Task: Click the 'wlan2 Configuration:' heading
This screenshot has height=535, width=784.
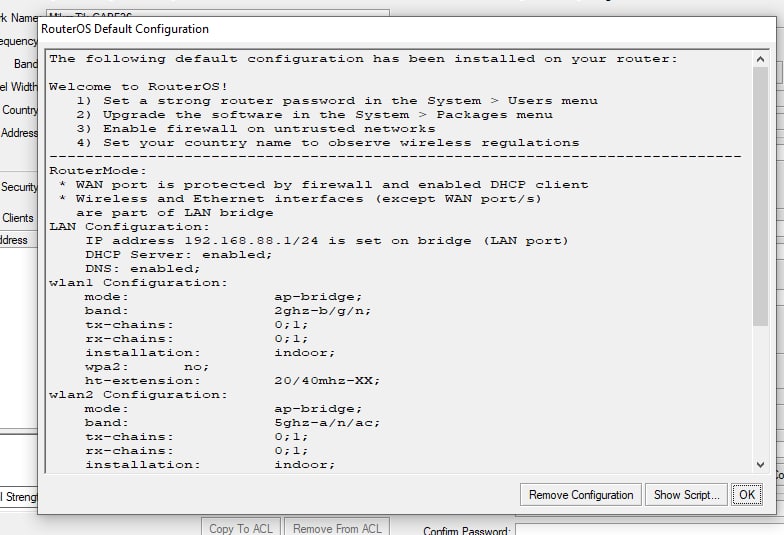Action: [138, 394]
